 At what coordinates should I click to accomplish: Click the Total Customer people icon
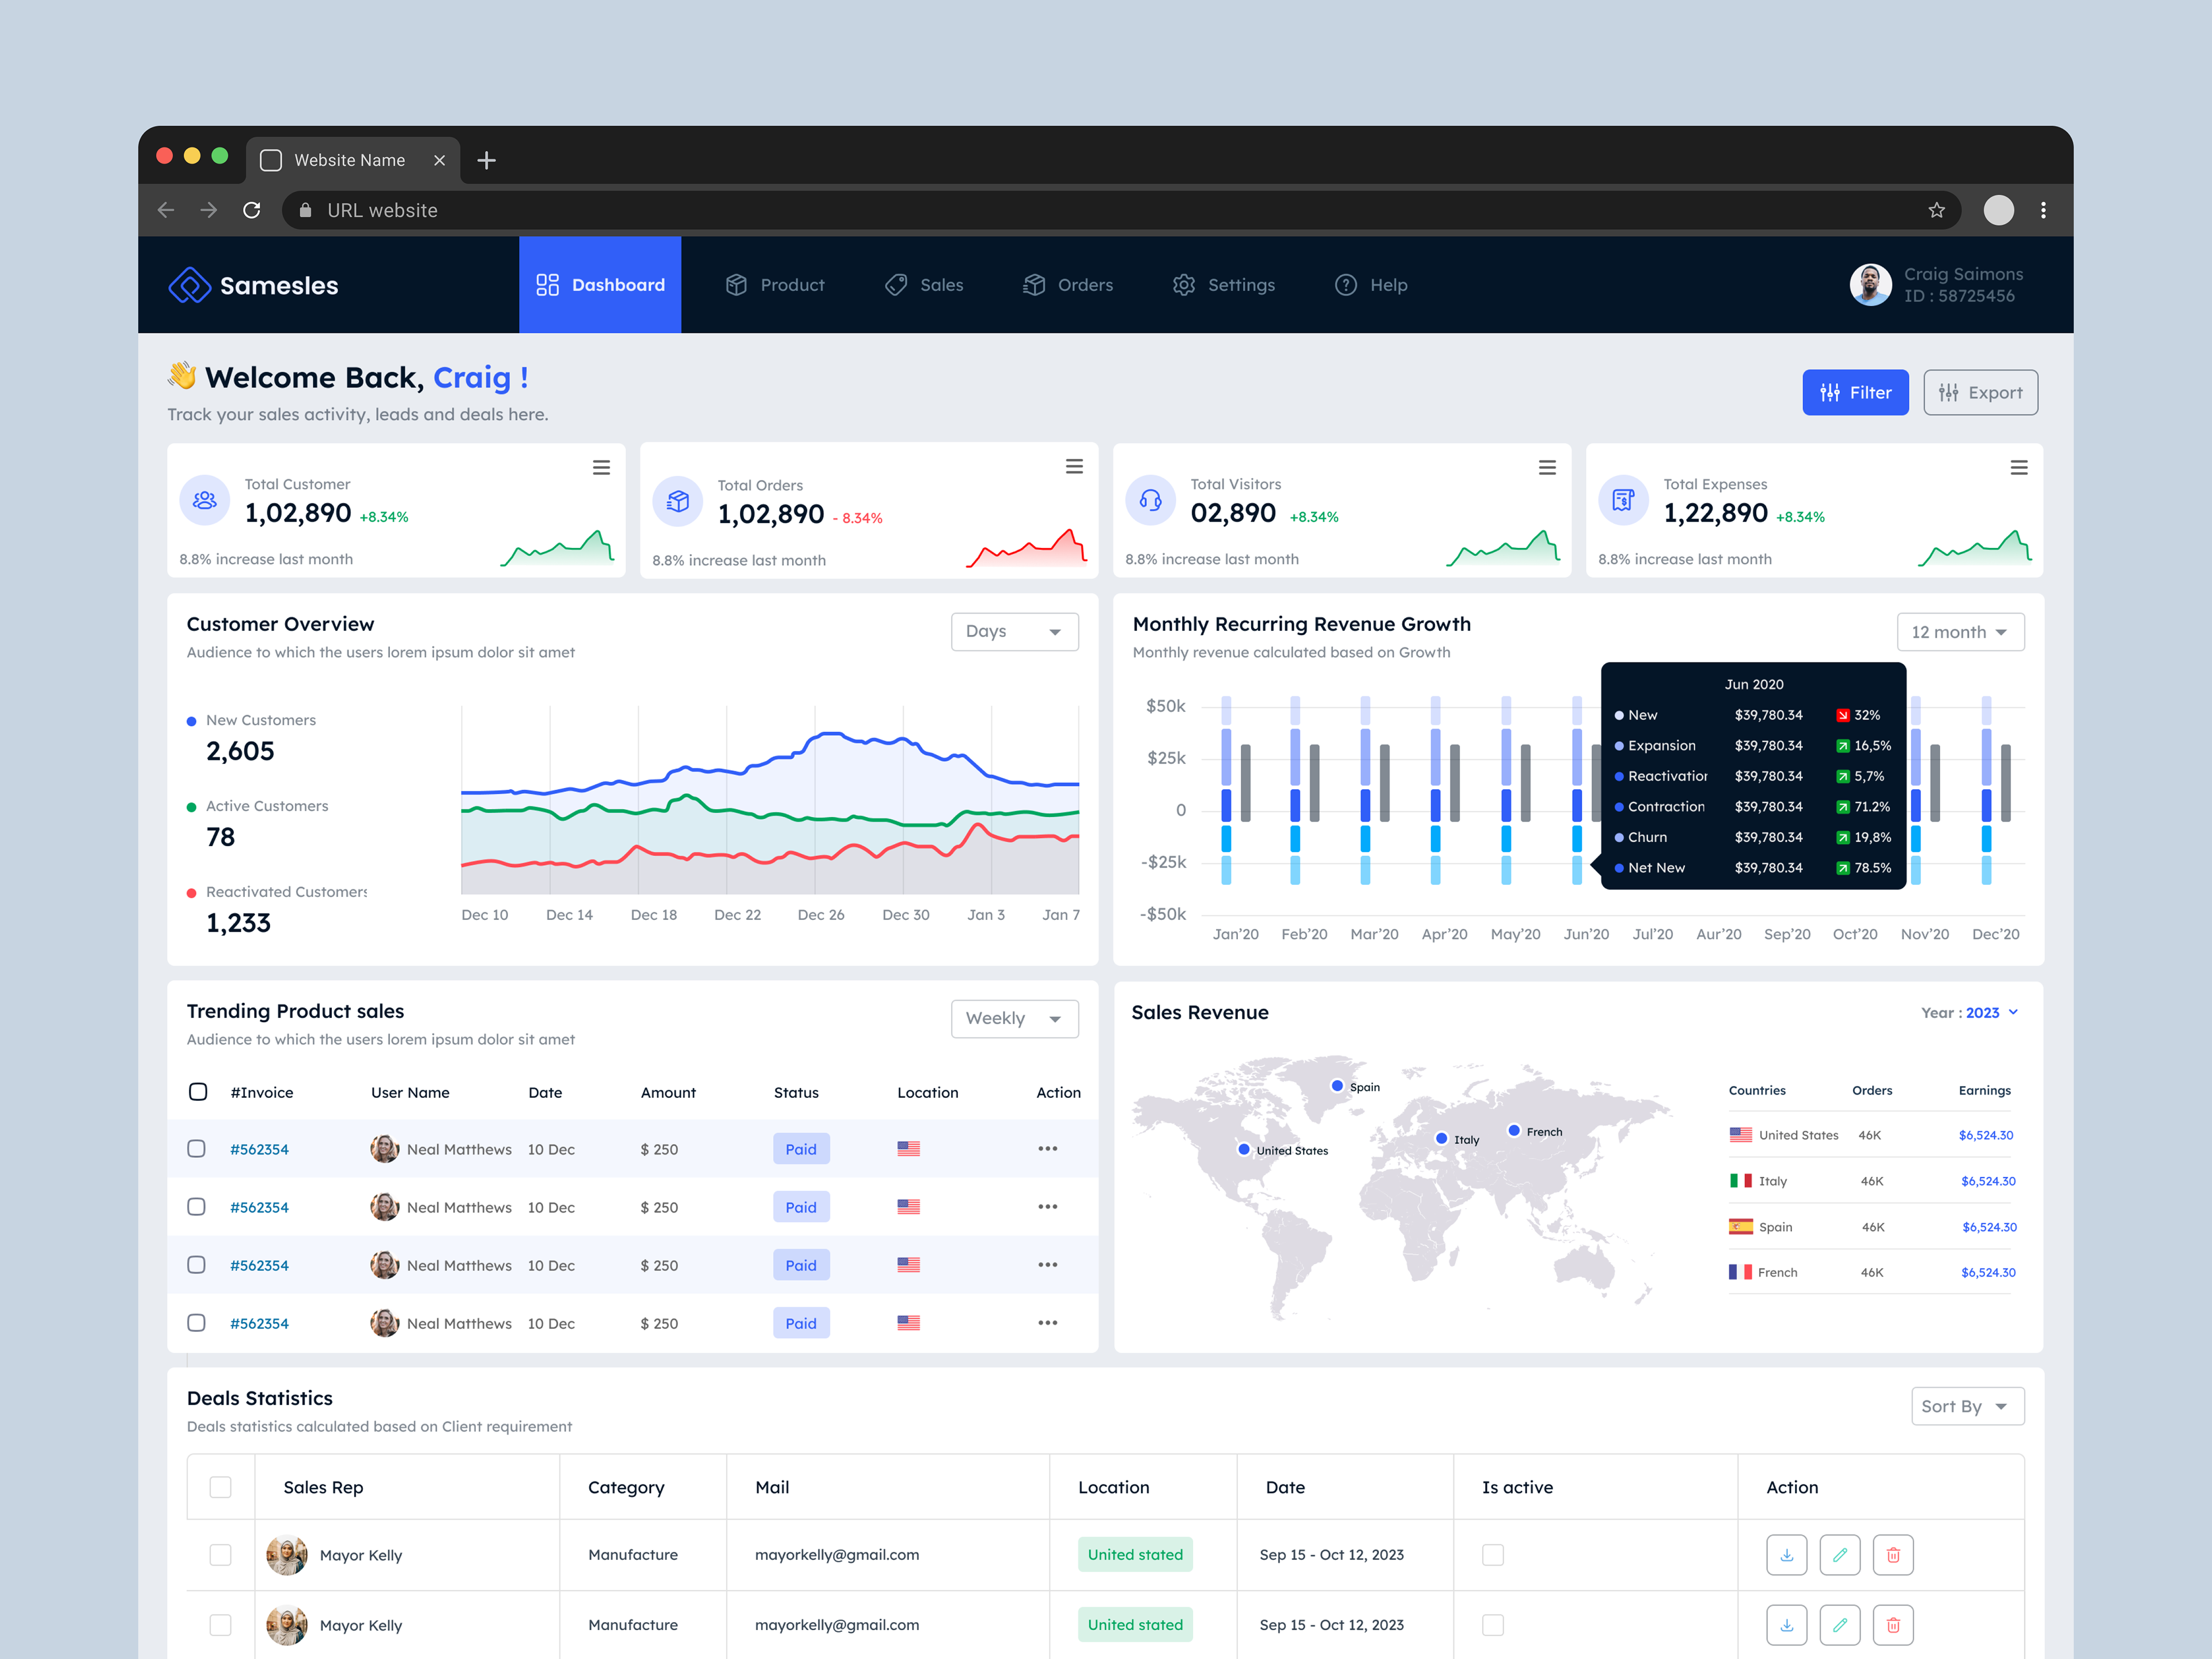point(205,500)
